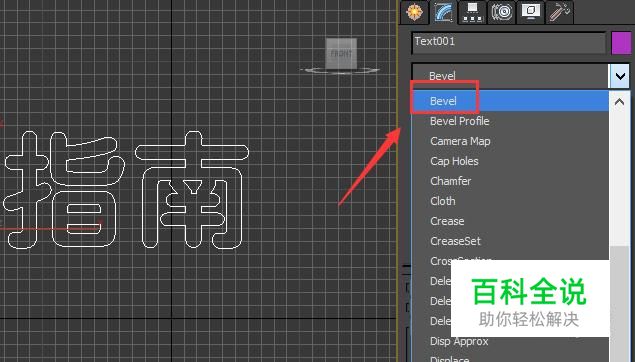Open the Hierarchy panel tab
635x362 pixels.
[x=472, y=12]
